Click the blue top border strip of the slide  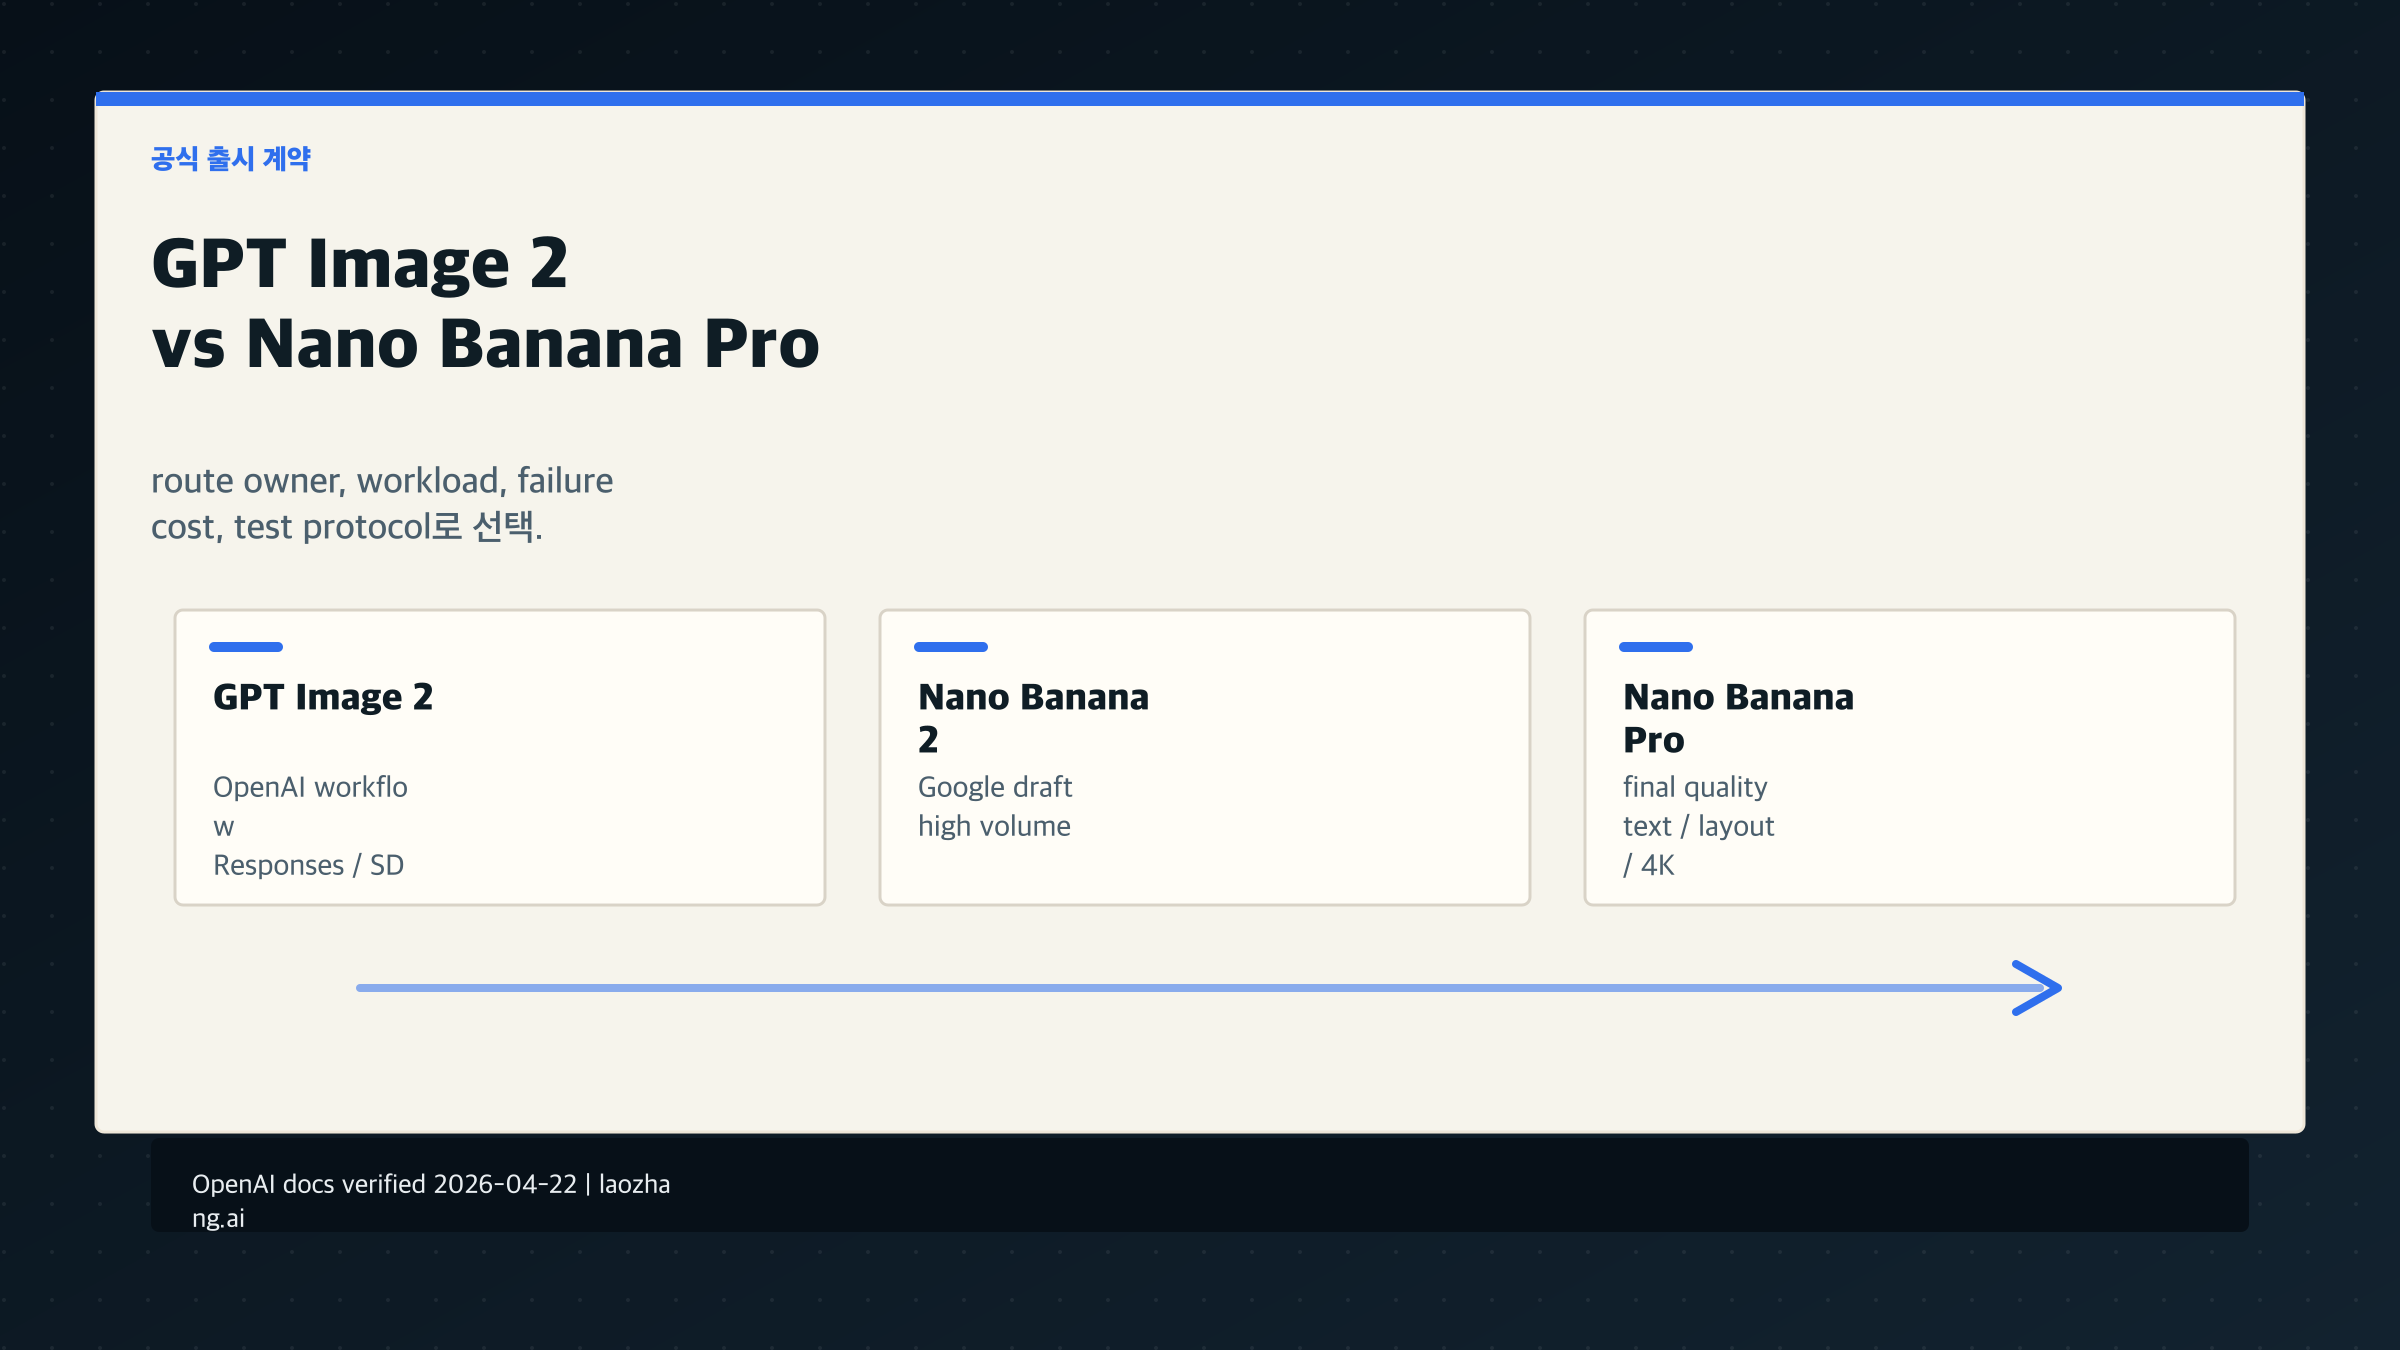click(x=1199, y=97)
